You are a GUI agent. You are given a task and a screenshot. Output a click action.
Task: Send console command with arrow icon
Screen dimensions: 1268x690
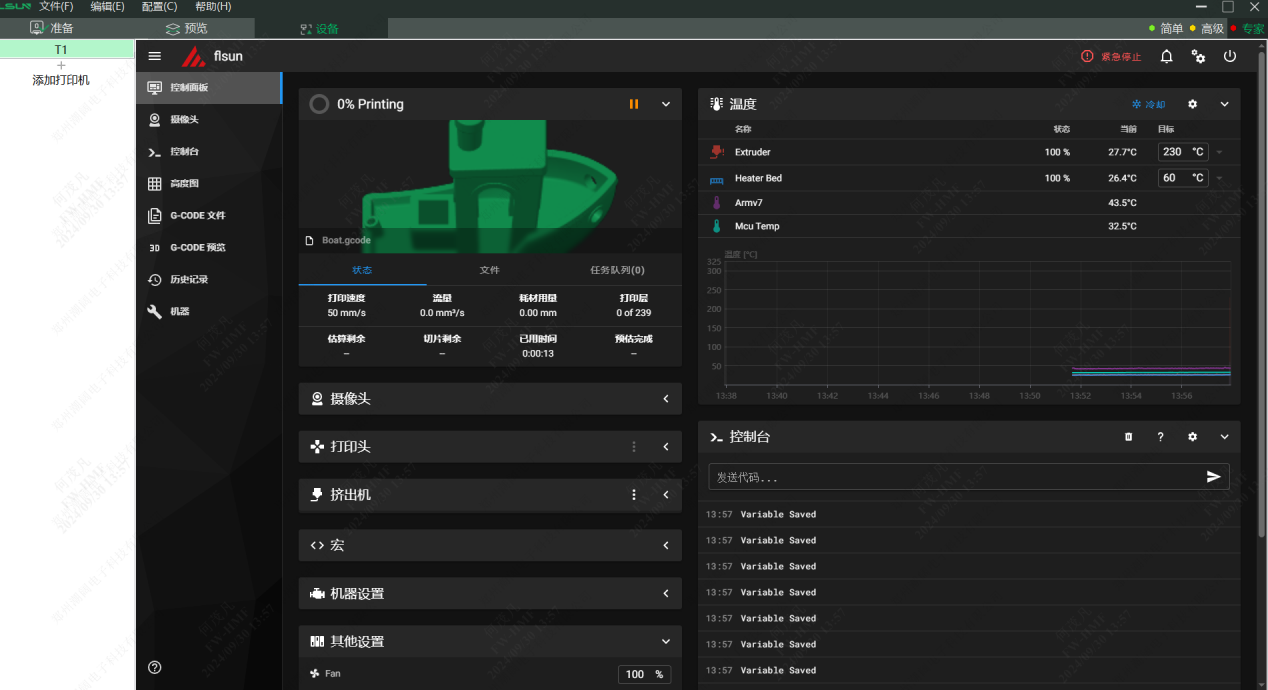[1213, 477]
